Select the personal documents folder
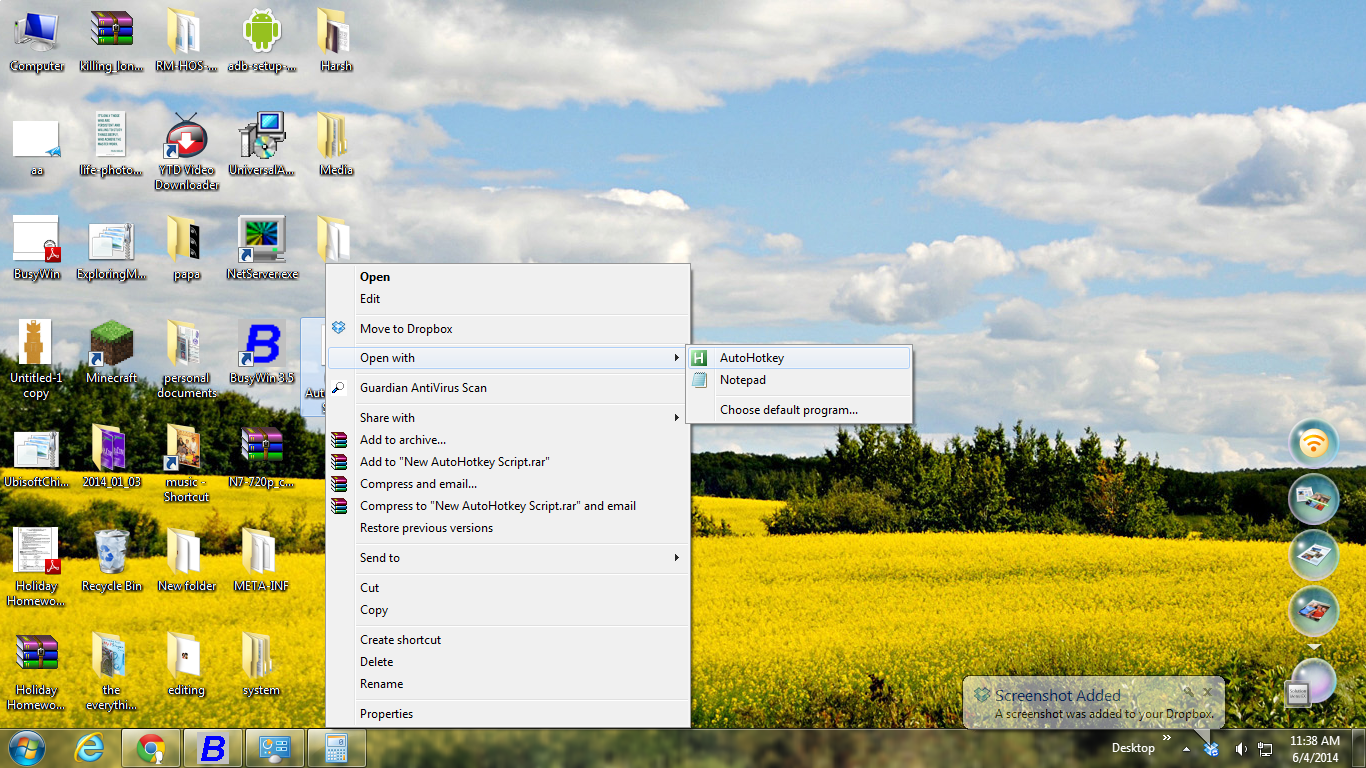1366x768 pixels. pyautogui.click(x=186, y=360)
